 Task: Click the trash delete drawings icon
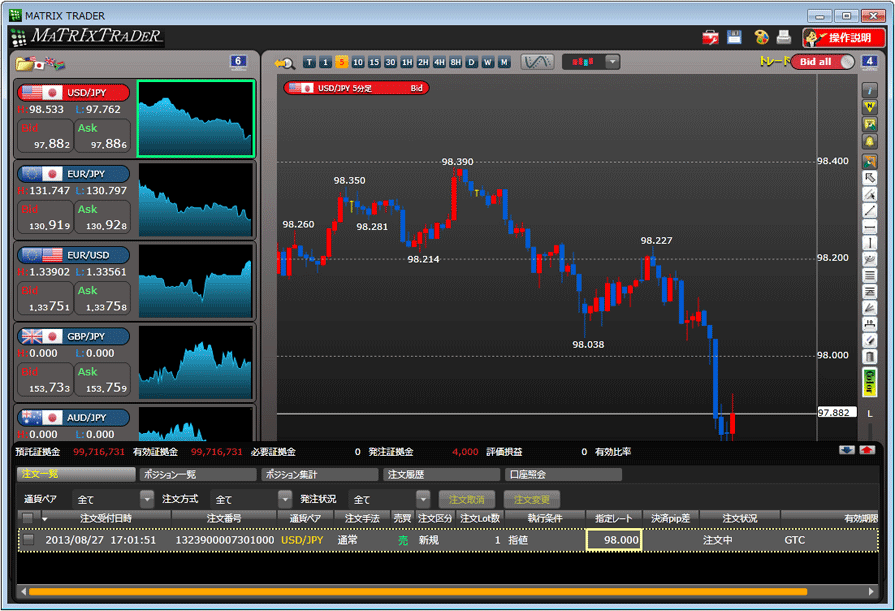pyautogui.click(x=869, y=357)
